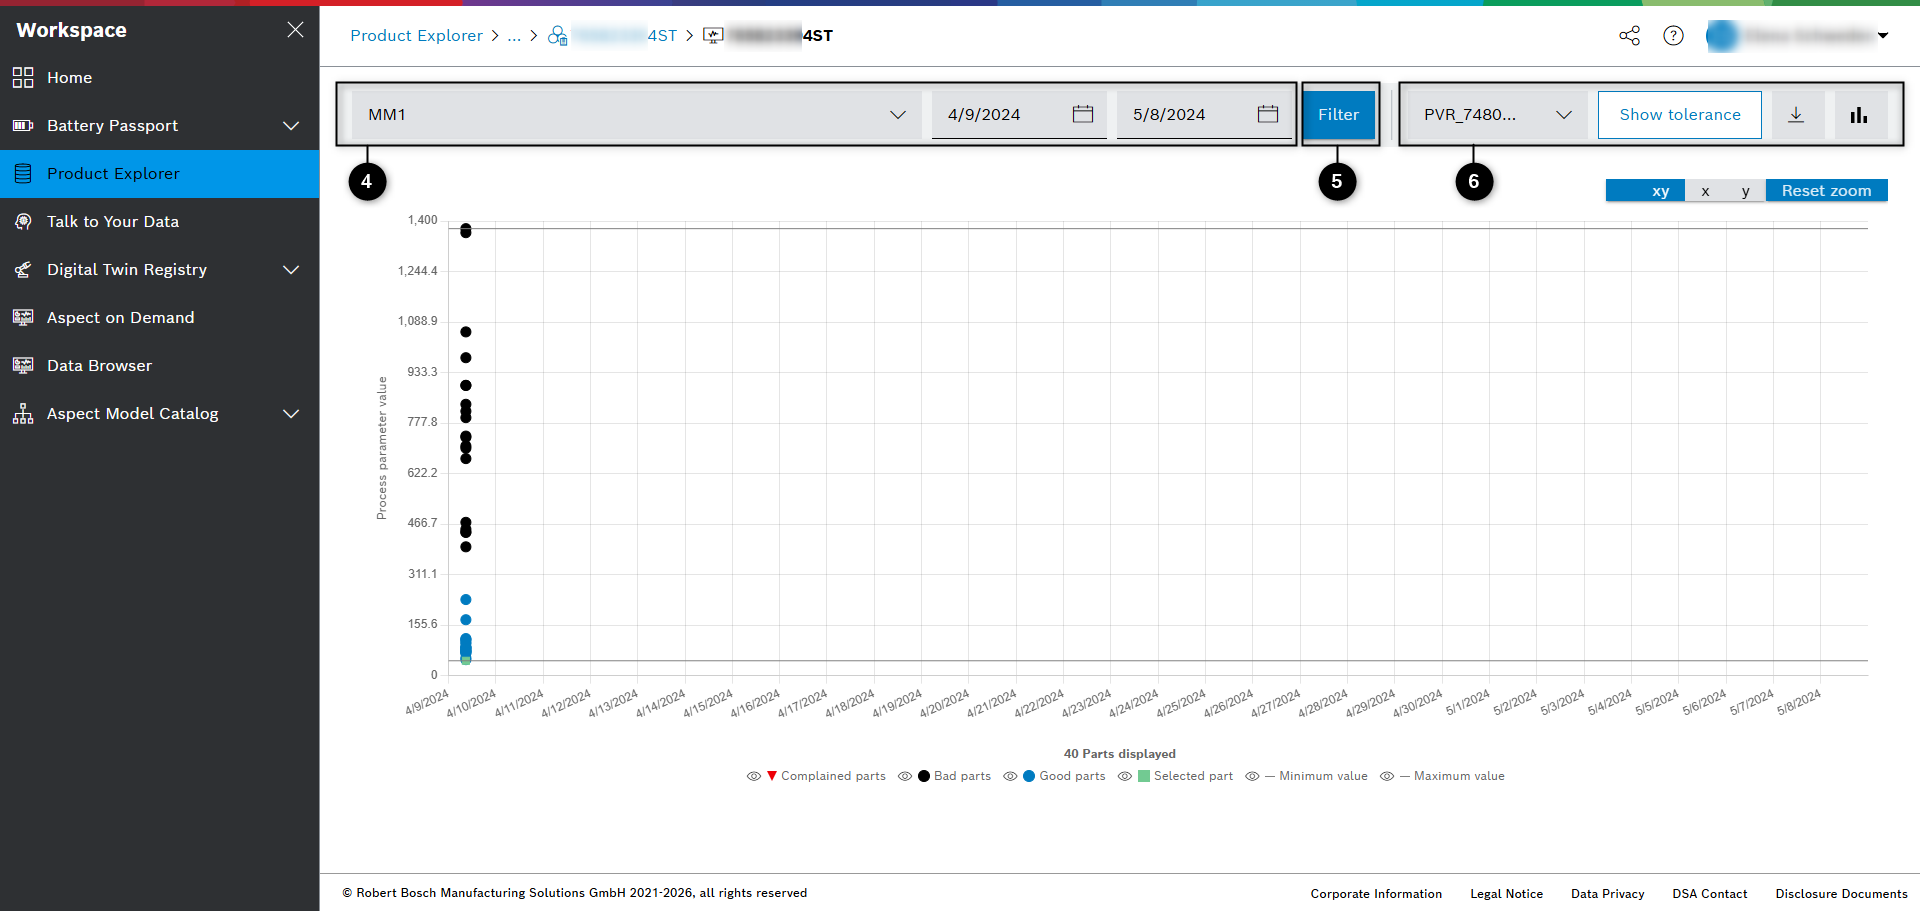Click Reset zoom button
The height and width of the screenshot is (911, 1920).
[1826, 191]
